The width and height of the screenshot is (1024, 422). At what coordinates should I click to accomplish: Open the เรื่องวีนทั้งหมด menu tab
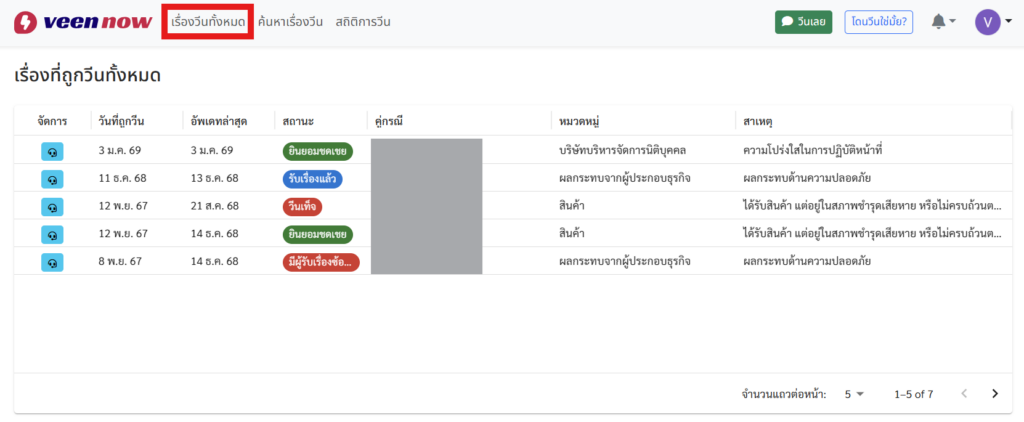pyautogui.click(x=208, y=22)
